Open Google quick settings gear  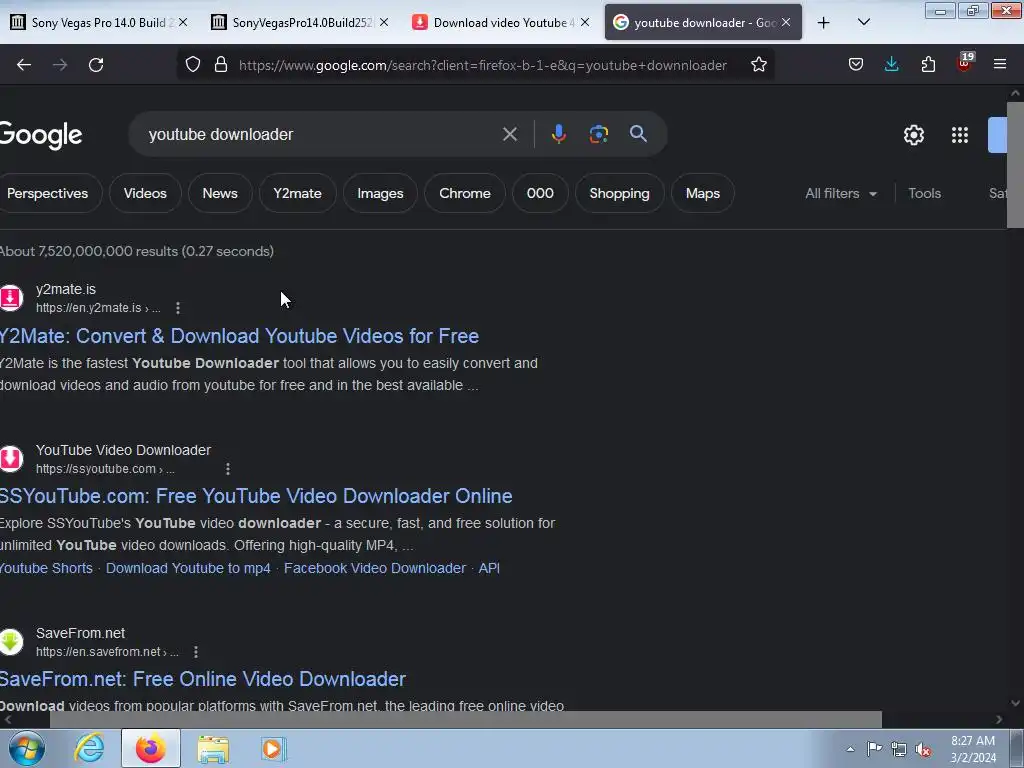tap(914, 135)
